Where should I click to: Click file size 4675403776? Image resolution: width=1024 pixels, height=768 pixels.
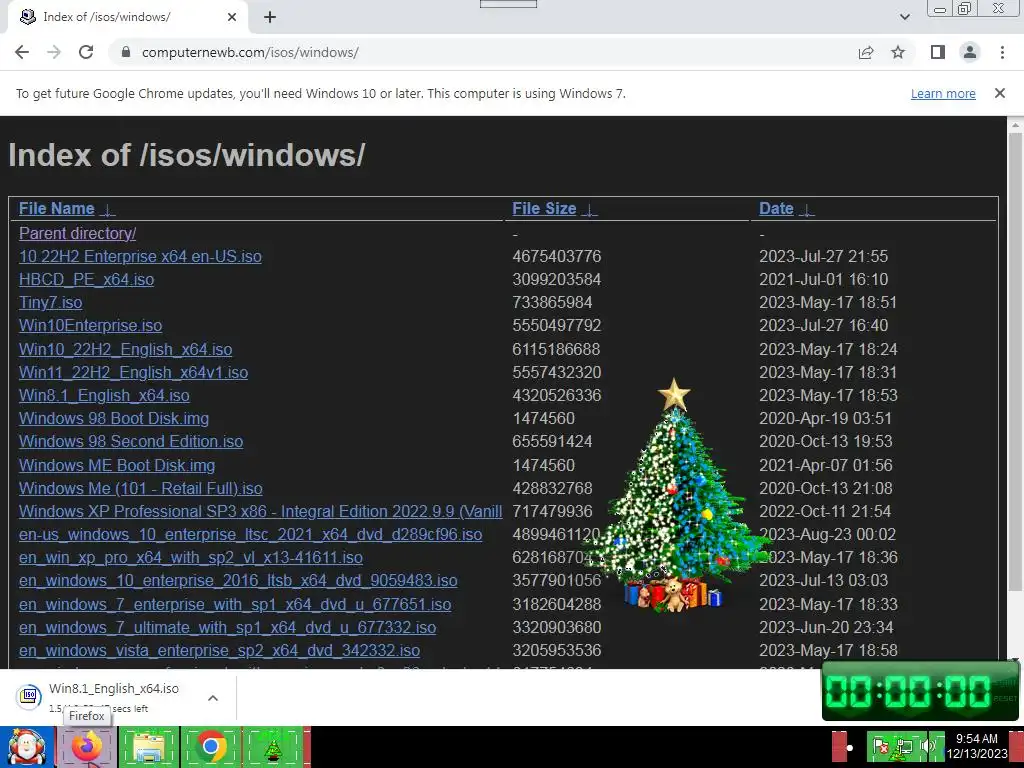(x=556, y=256)
